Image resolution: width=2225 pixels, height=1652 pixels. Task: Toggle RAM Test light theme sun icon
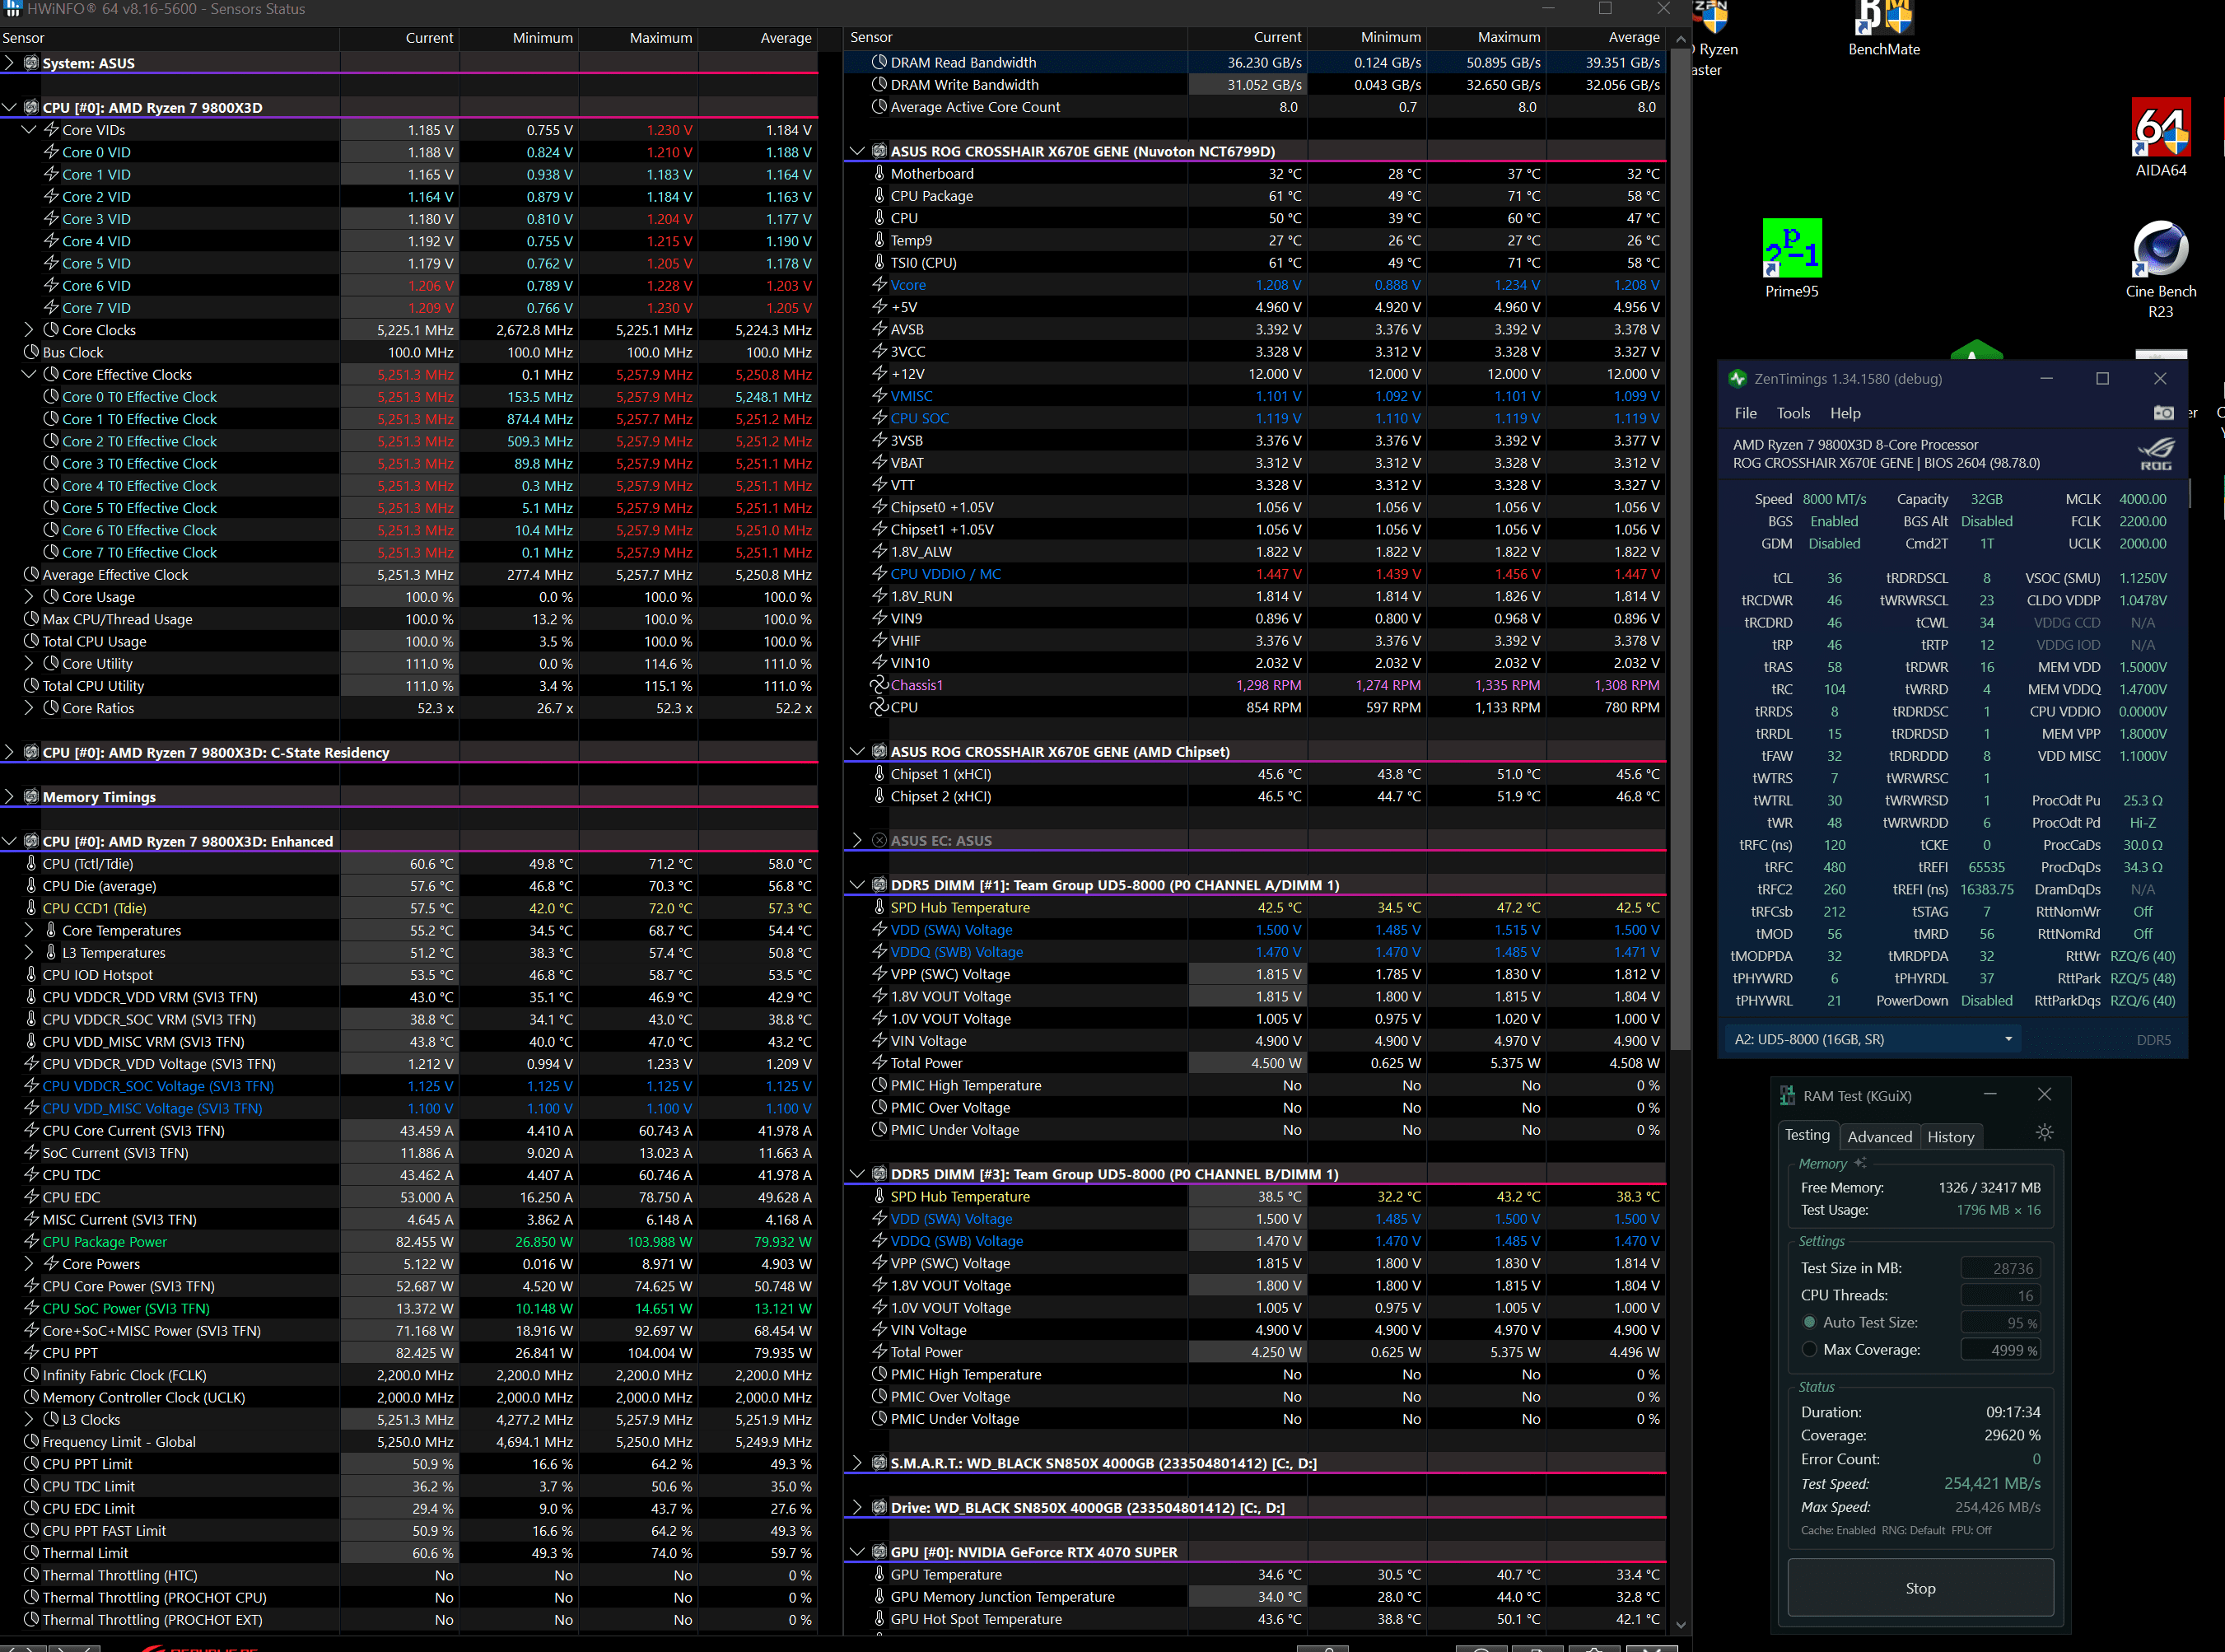click(2044, 1133)
